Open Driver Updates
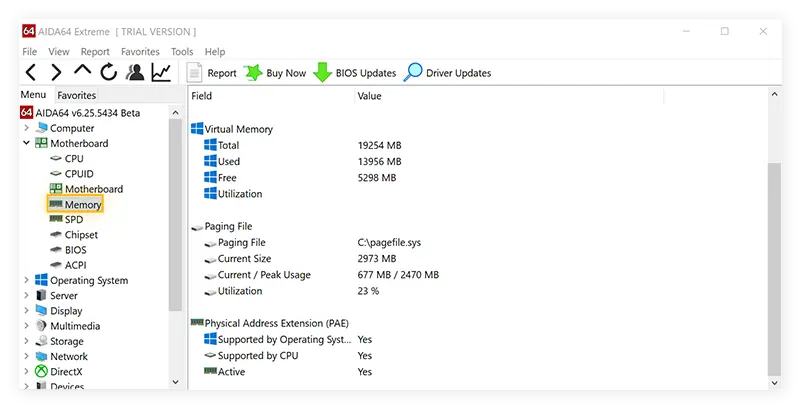This screenshot has width=800, height=409. tap(447, 73)
